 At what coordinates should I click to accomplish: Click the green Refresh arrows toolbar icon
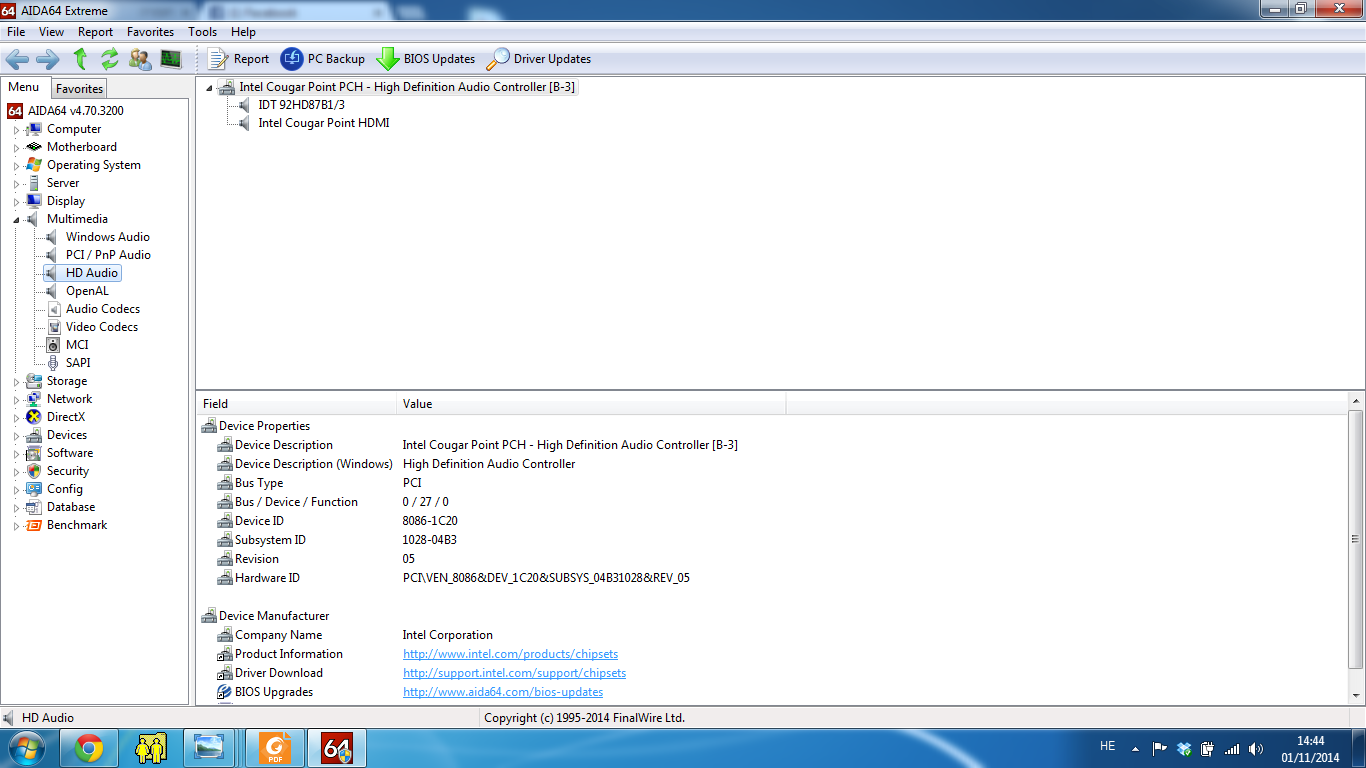110,59
